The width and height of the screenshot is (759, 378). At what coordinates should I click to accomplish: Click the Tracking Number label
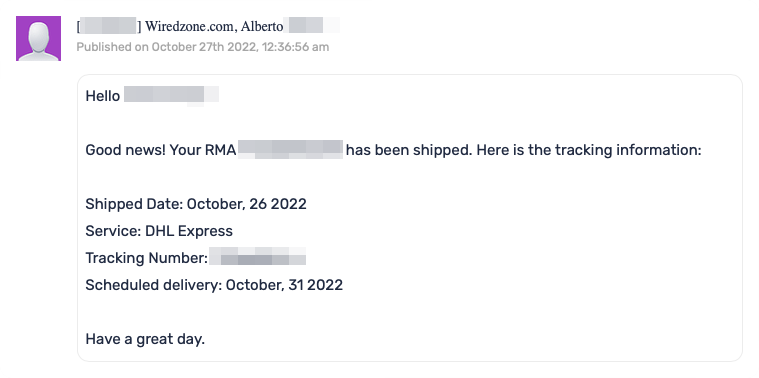tap(147, 258)
